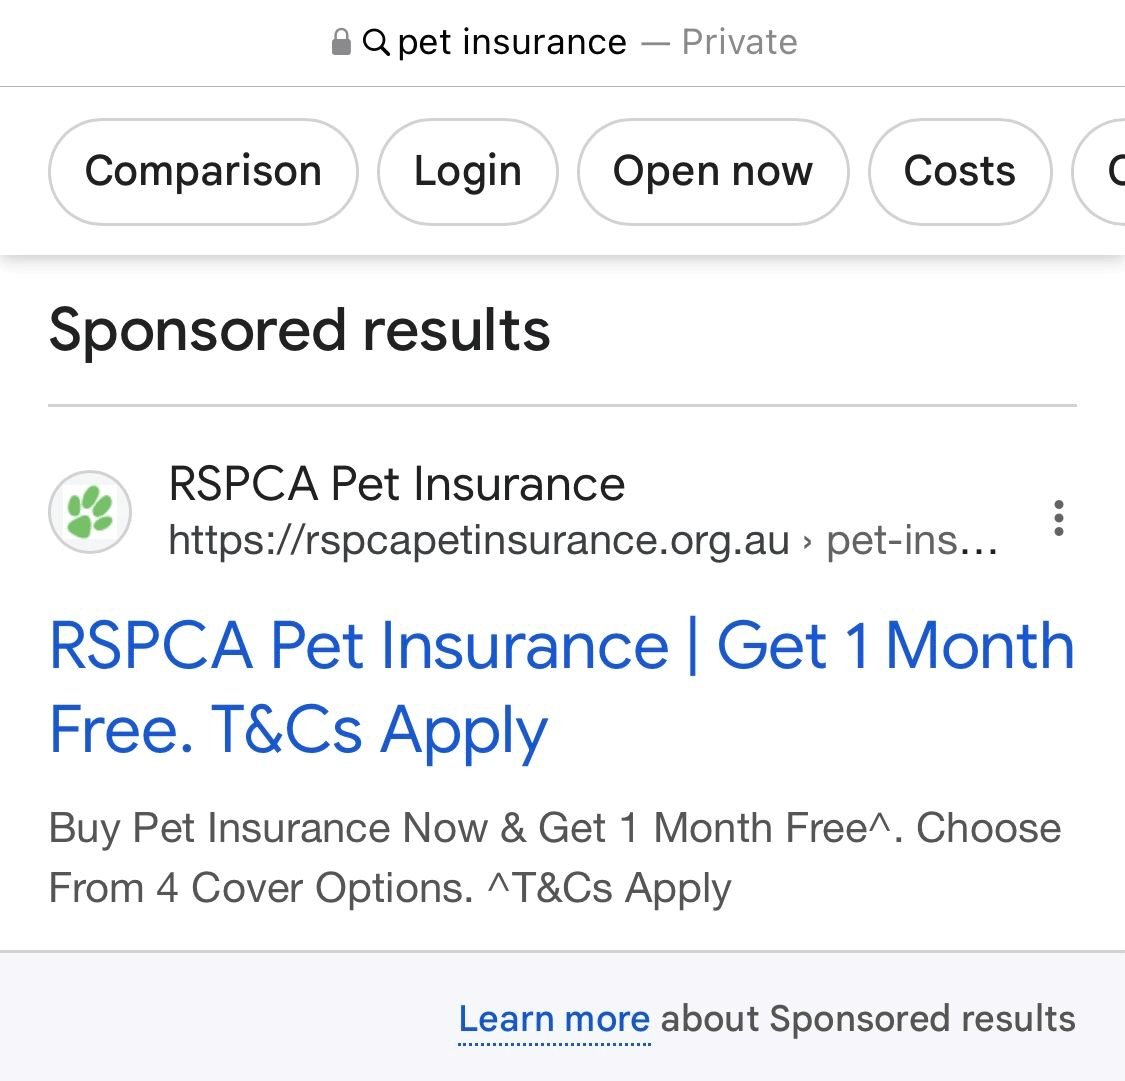Click the rspcapetinsurance.org.au URL
Viewport: 1125px width, 1081px height.
479,542
